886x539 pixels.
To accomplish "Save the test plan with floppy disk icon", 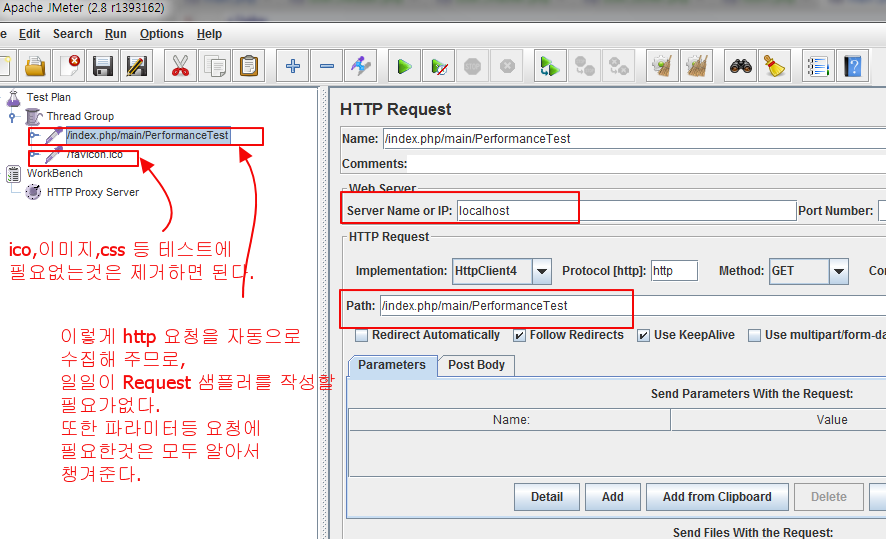I will pyautogui.click(x=103, y=67).
